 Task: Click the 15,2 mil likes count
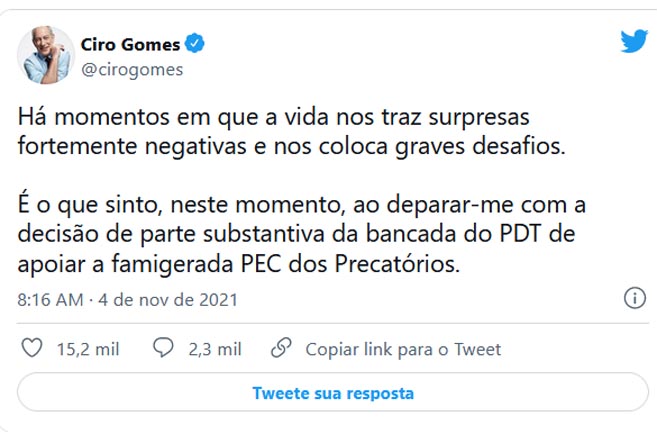pos(88,350)
